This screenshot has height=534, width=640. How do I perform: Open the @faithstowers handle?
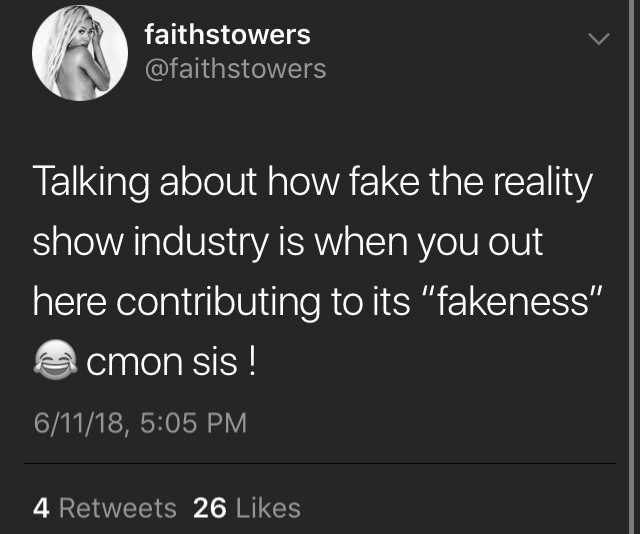tap(236, 69)
